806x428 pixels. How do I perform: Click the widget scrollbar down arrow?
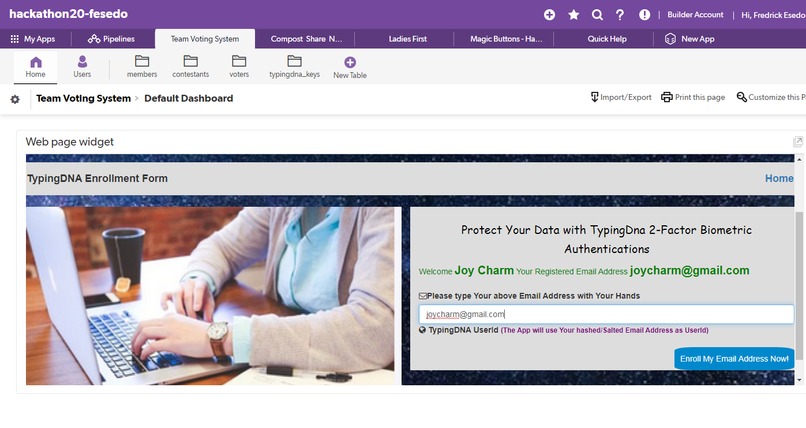[x=799, y=381]
